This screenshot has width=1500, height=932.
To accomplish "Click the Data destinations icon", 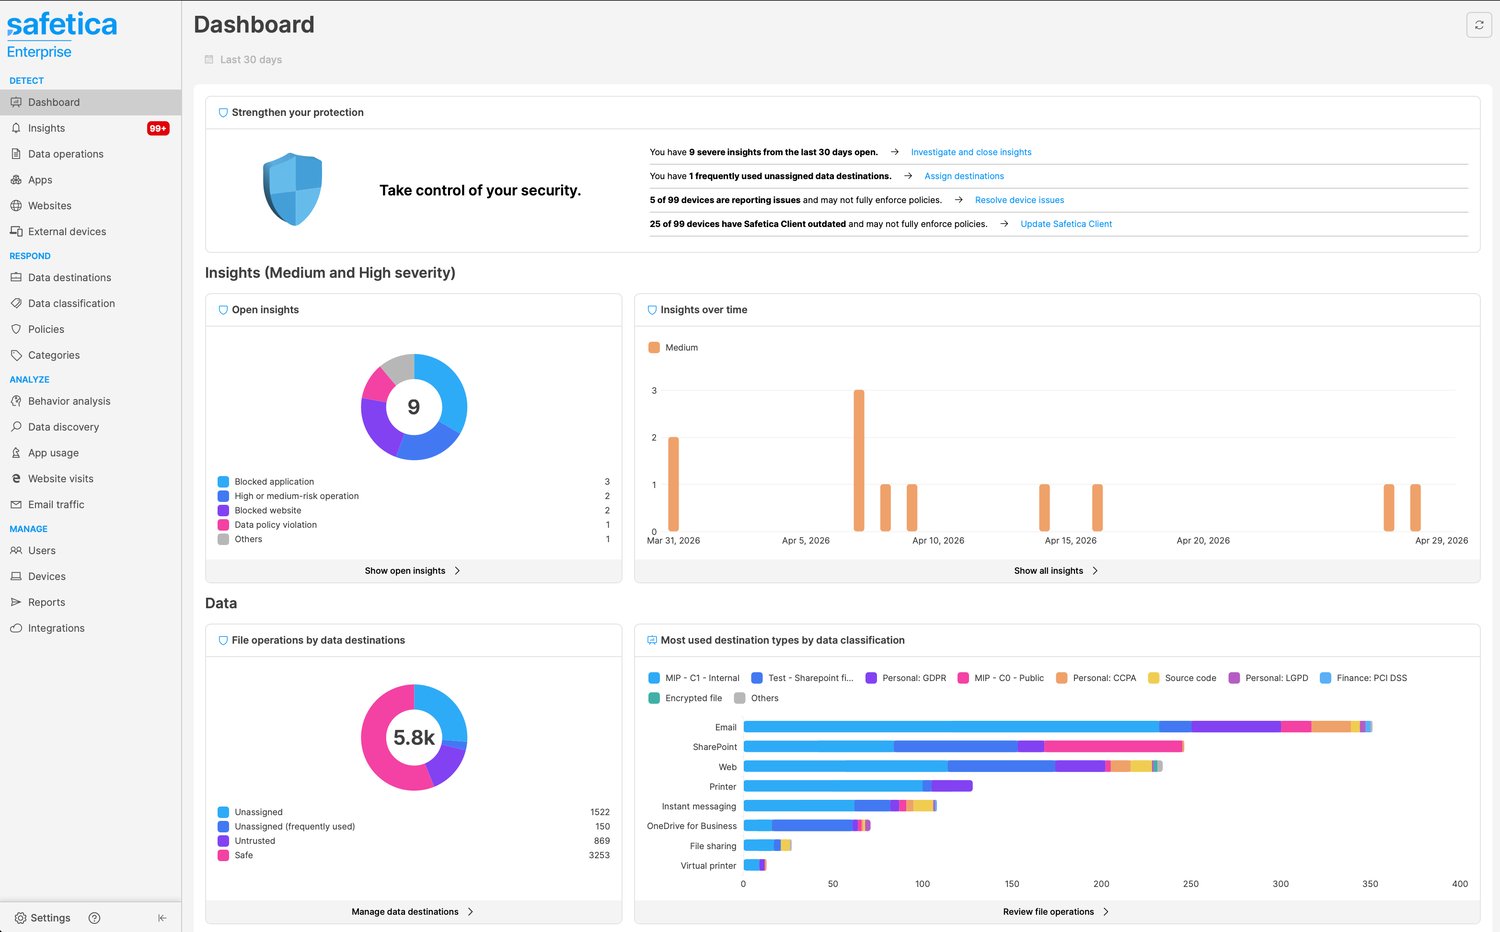I will click(x=16, y=277).
